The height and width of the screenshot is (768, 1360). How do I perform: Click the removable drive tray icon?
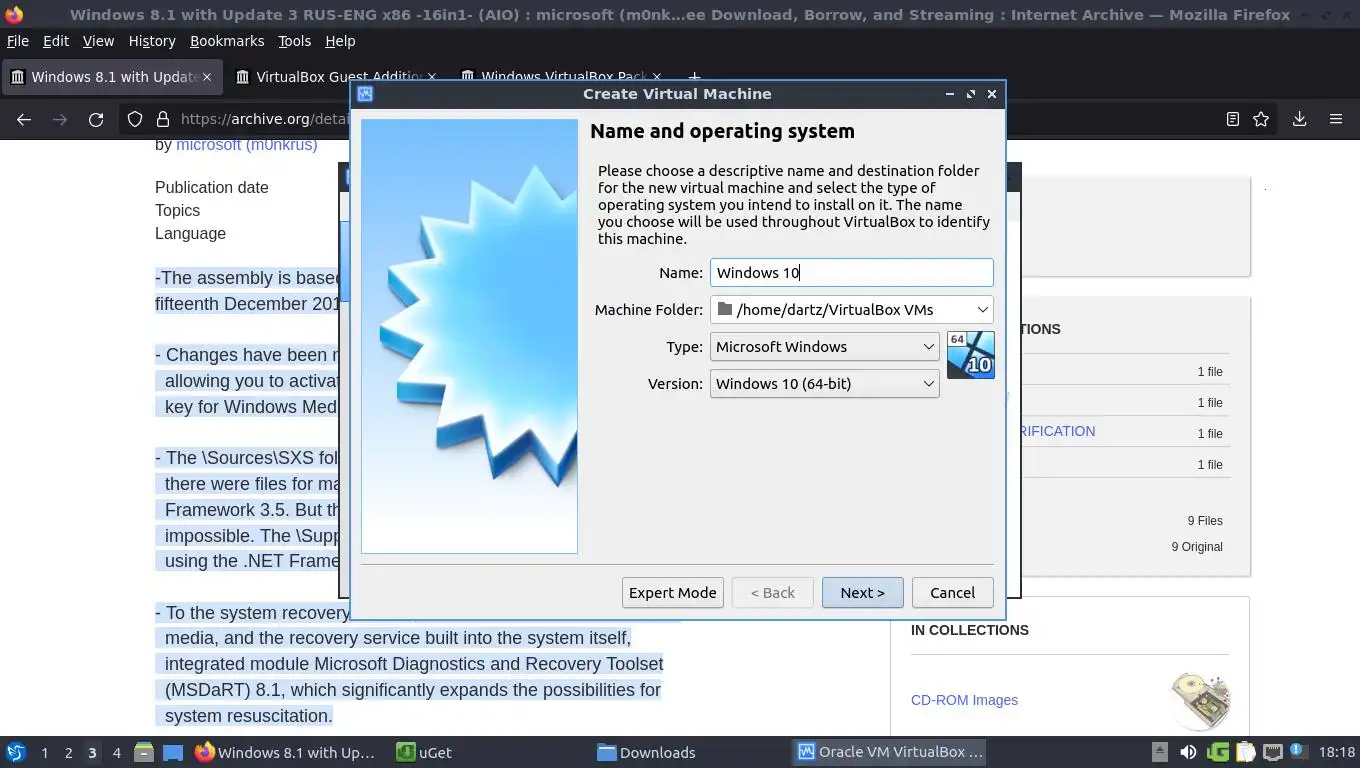tap(1160, 752)
